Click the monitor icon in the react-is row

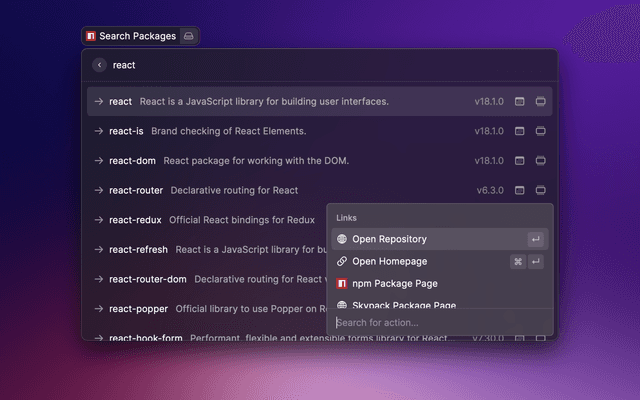point(541,131)
